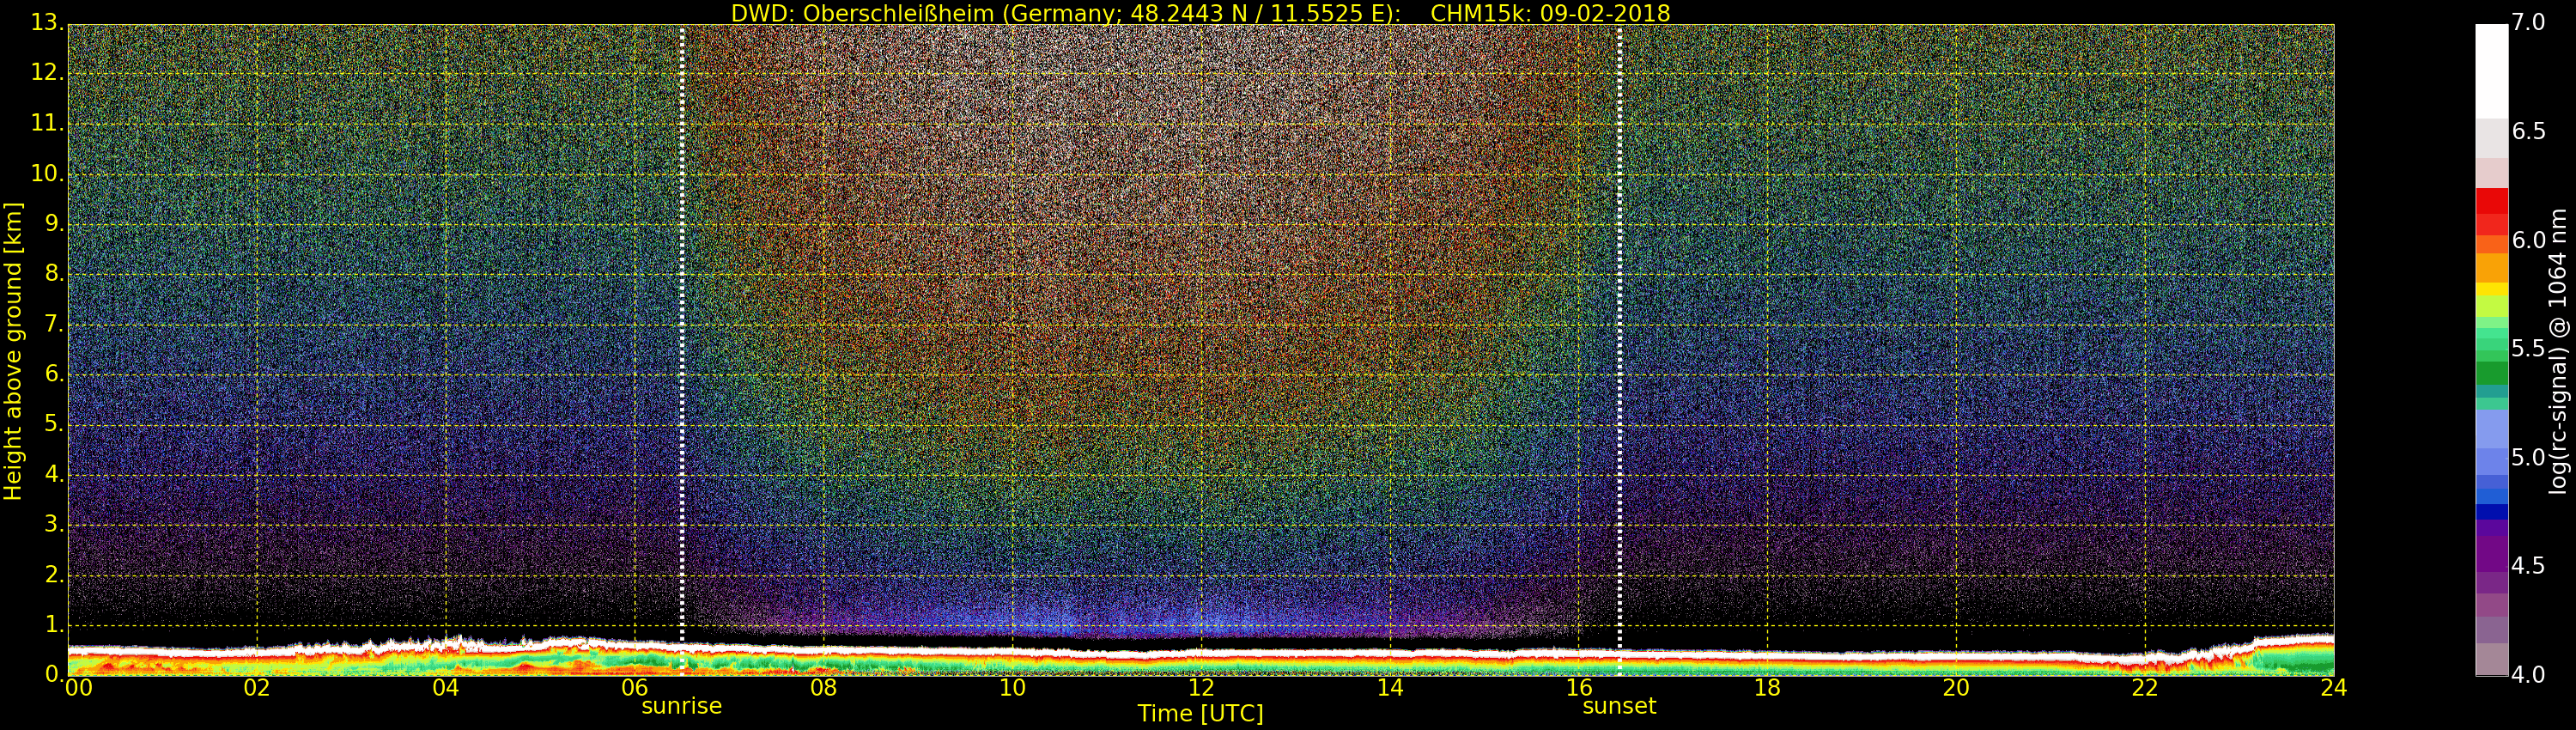Click the sunset label below the time axis
Image resolution: width=2576 pixels, height=730 pixels.
[1618, 706]
